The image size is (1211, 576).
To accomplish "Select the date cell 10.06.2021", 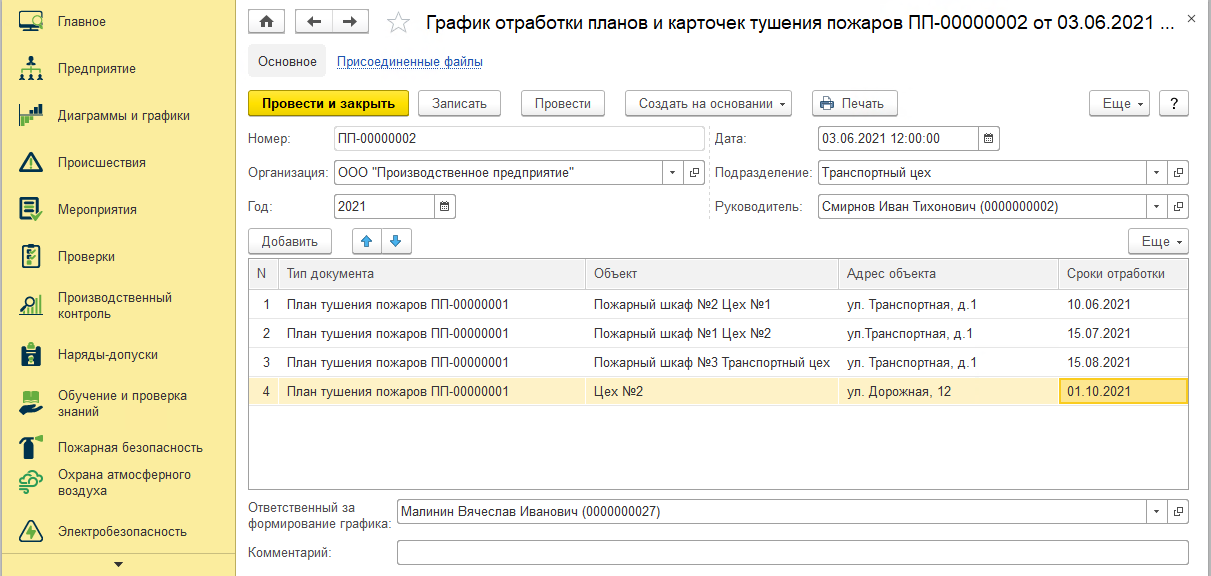I will pyautogui.click(x=1123, y=305).
